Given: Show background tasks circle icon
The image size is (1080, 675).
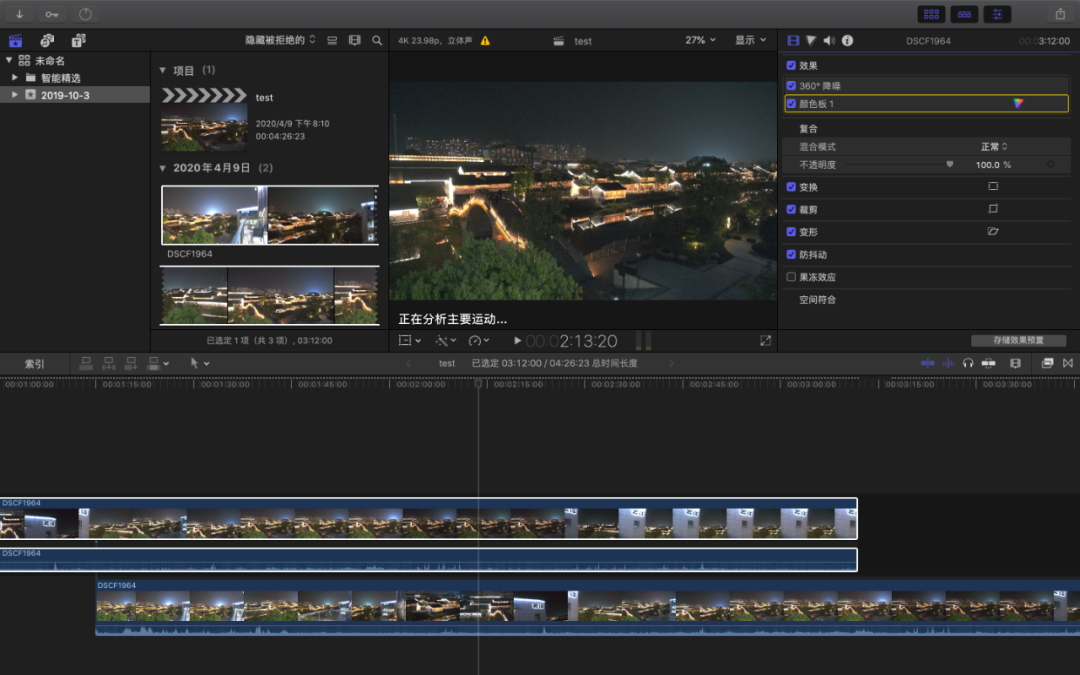Looking at the screenshot, I should [85, 14].
